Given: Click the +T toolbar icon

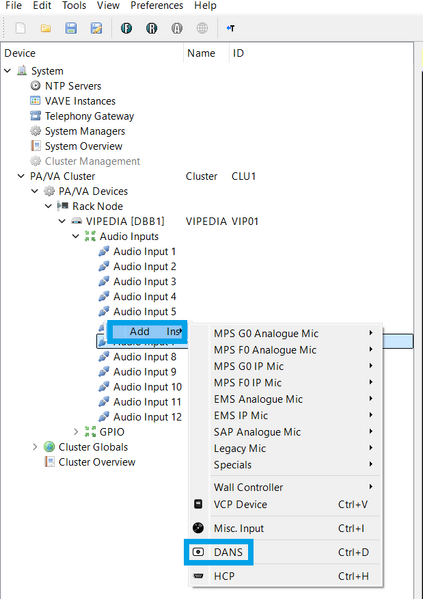Looking at the screenshot, I should (x=230, y=28).
